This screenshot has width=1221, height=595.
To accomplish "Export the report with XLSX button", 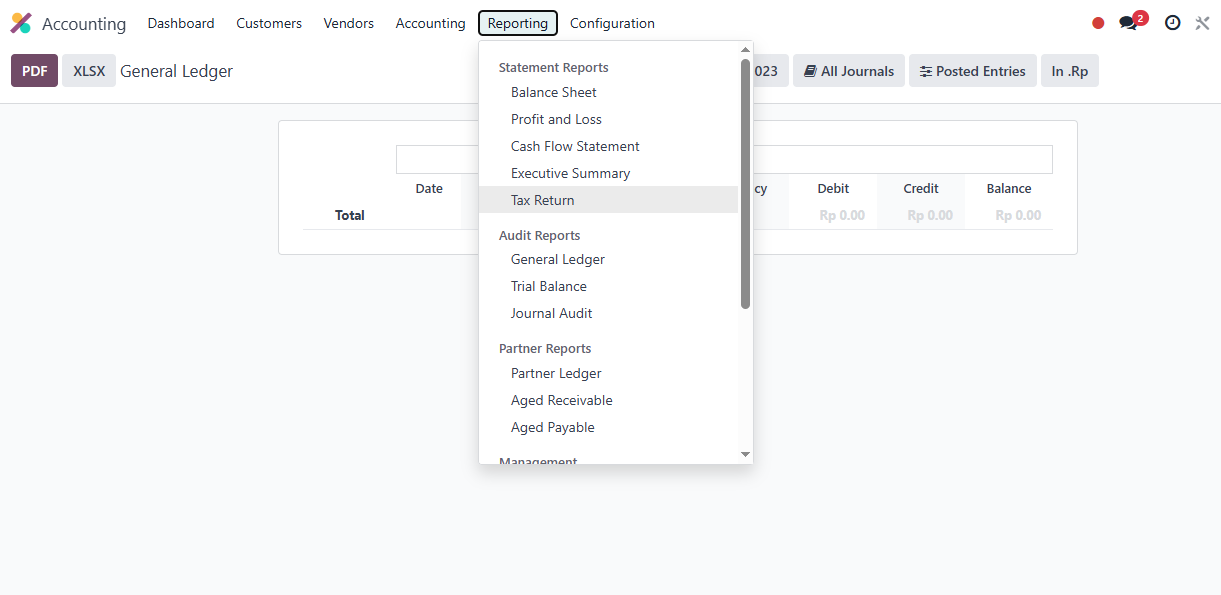I will point(89,71).
